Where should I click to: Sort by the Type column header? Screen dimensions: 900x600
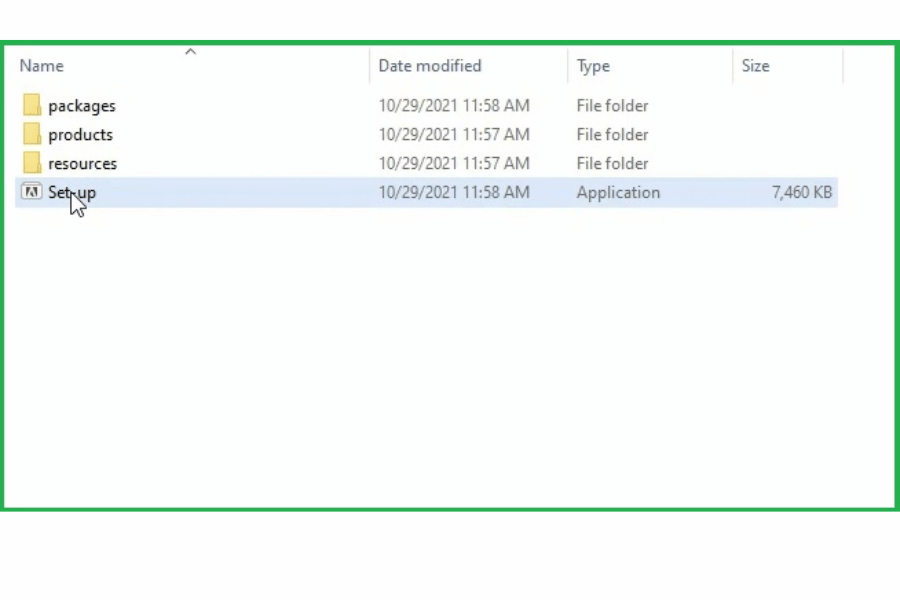(x=593, y=66)
